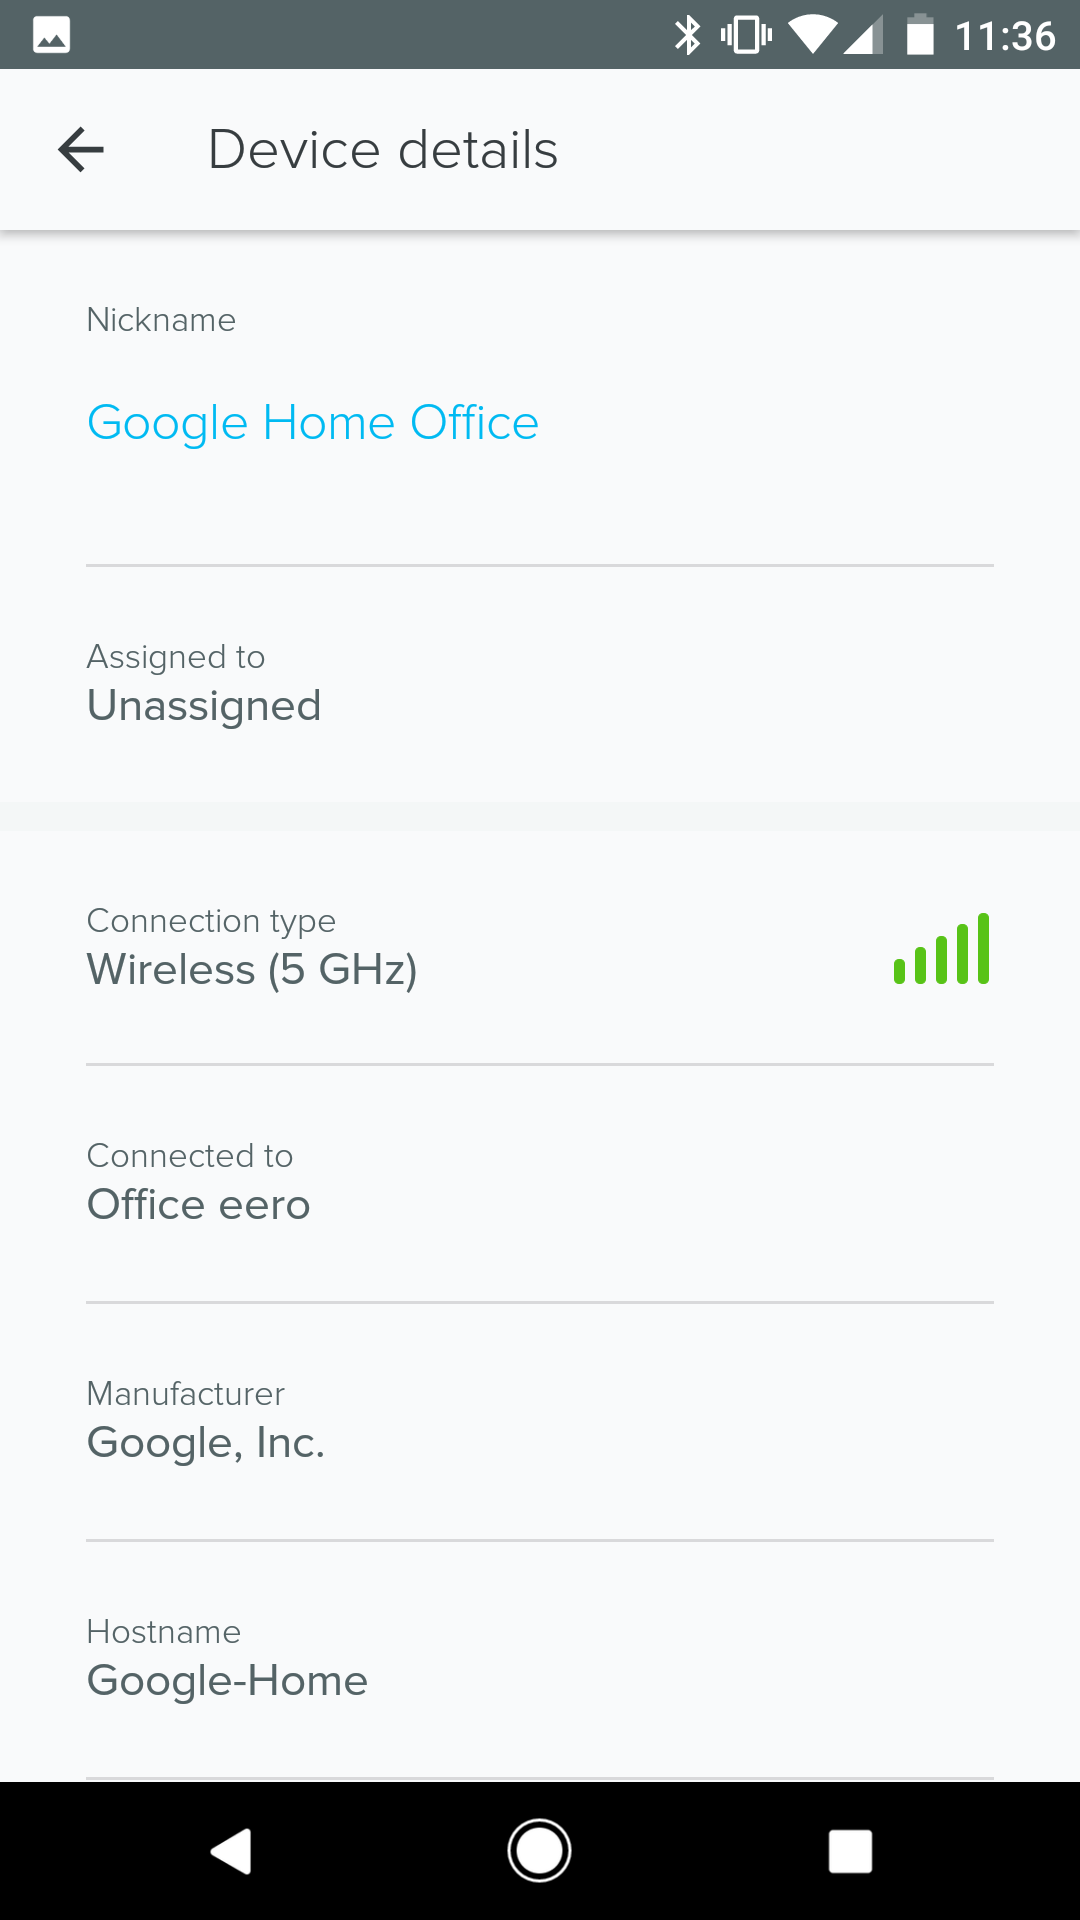The height and width of the screenshot is (1920, 1080).
Task: Tap the vibrate mode status icon
Action: coord(746,35)
